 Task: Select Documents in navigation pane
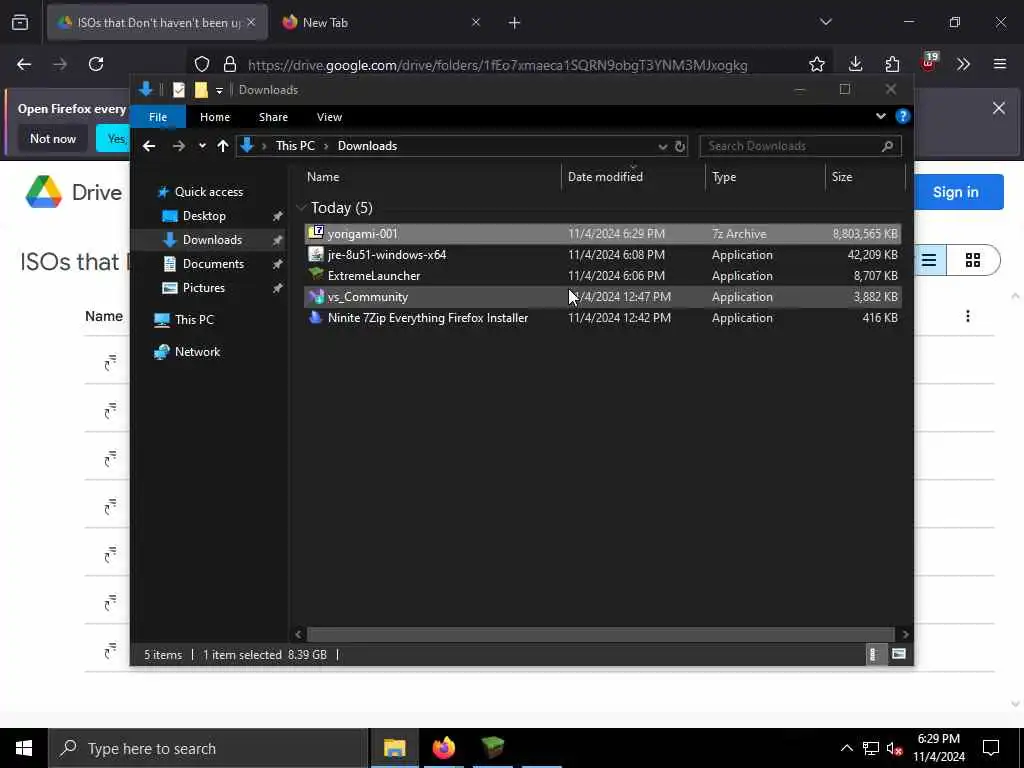(x=213, y=263)
